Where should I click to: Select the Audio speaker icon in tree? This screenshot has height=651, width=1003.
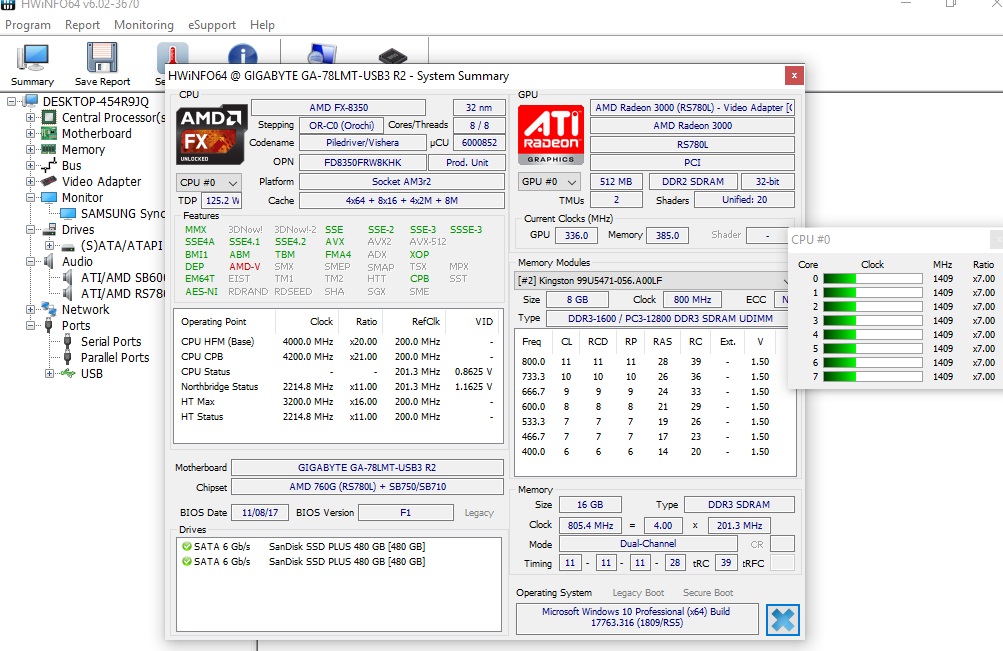pyautogui.click(x=49, y=262)
